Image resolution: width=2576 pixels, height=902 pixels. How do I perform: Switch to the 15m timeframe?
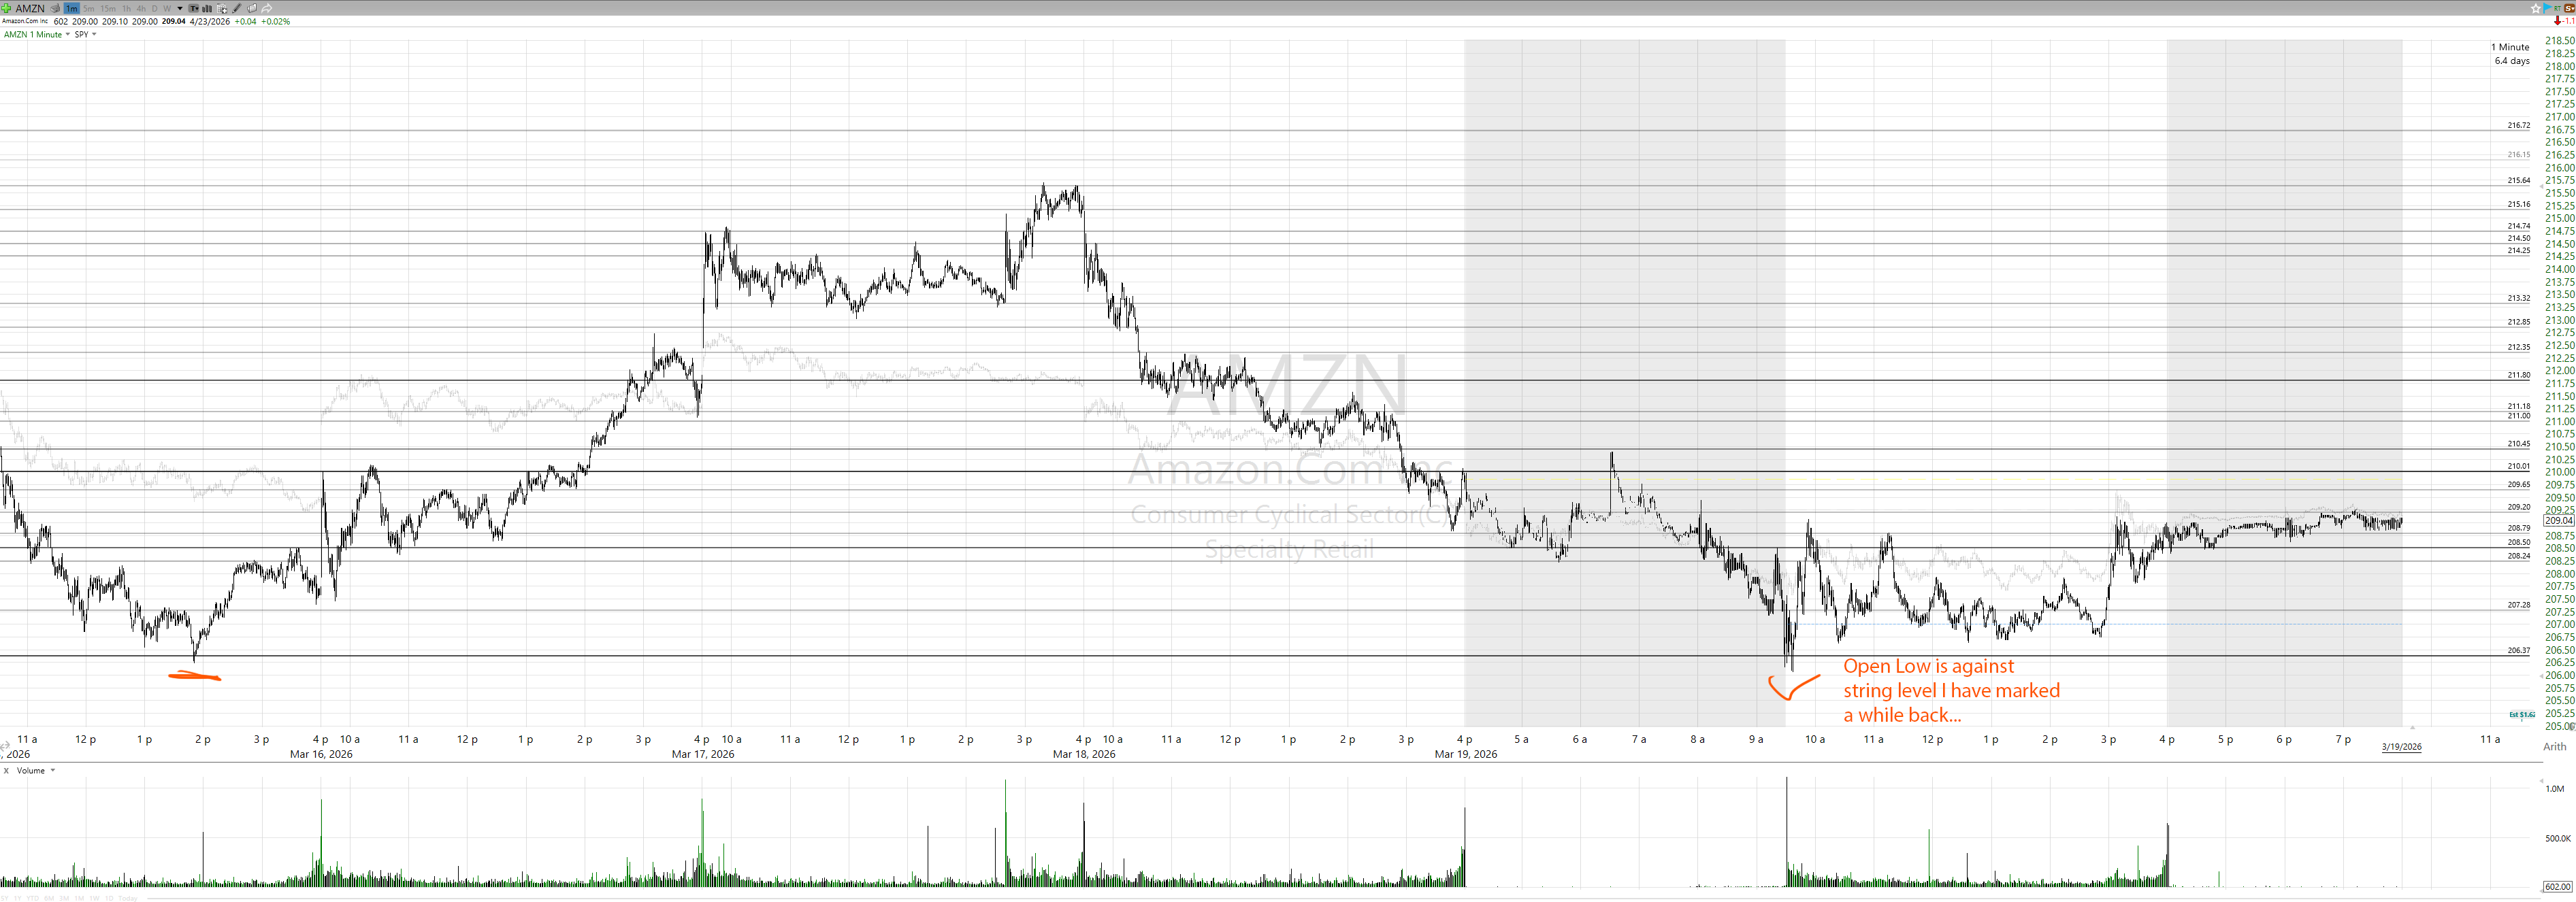[108, 8]
